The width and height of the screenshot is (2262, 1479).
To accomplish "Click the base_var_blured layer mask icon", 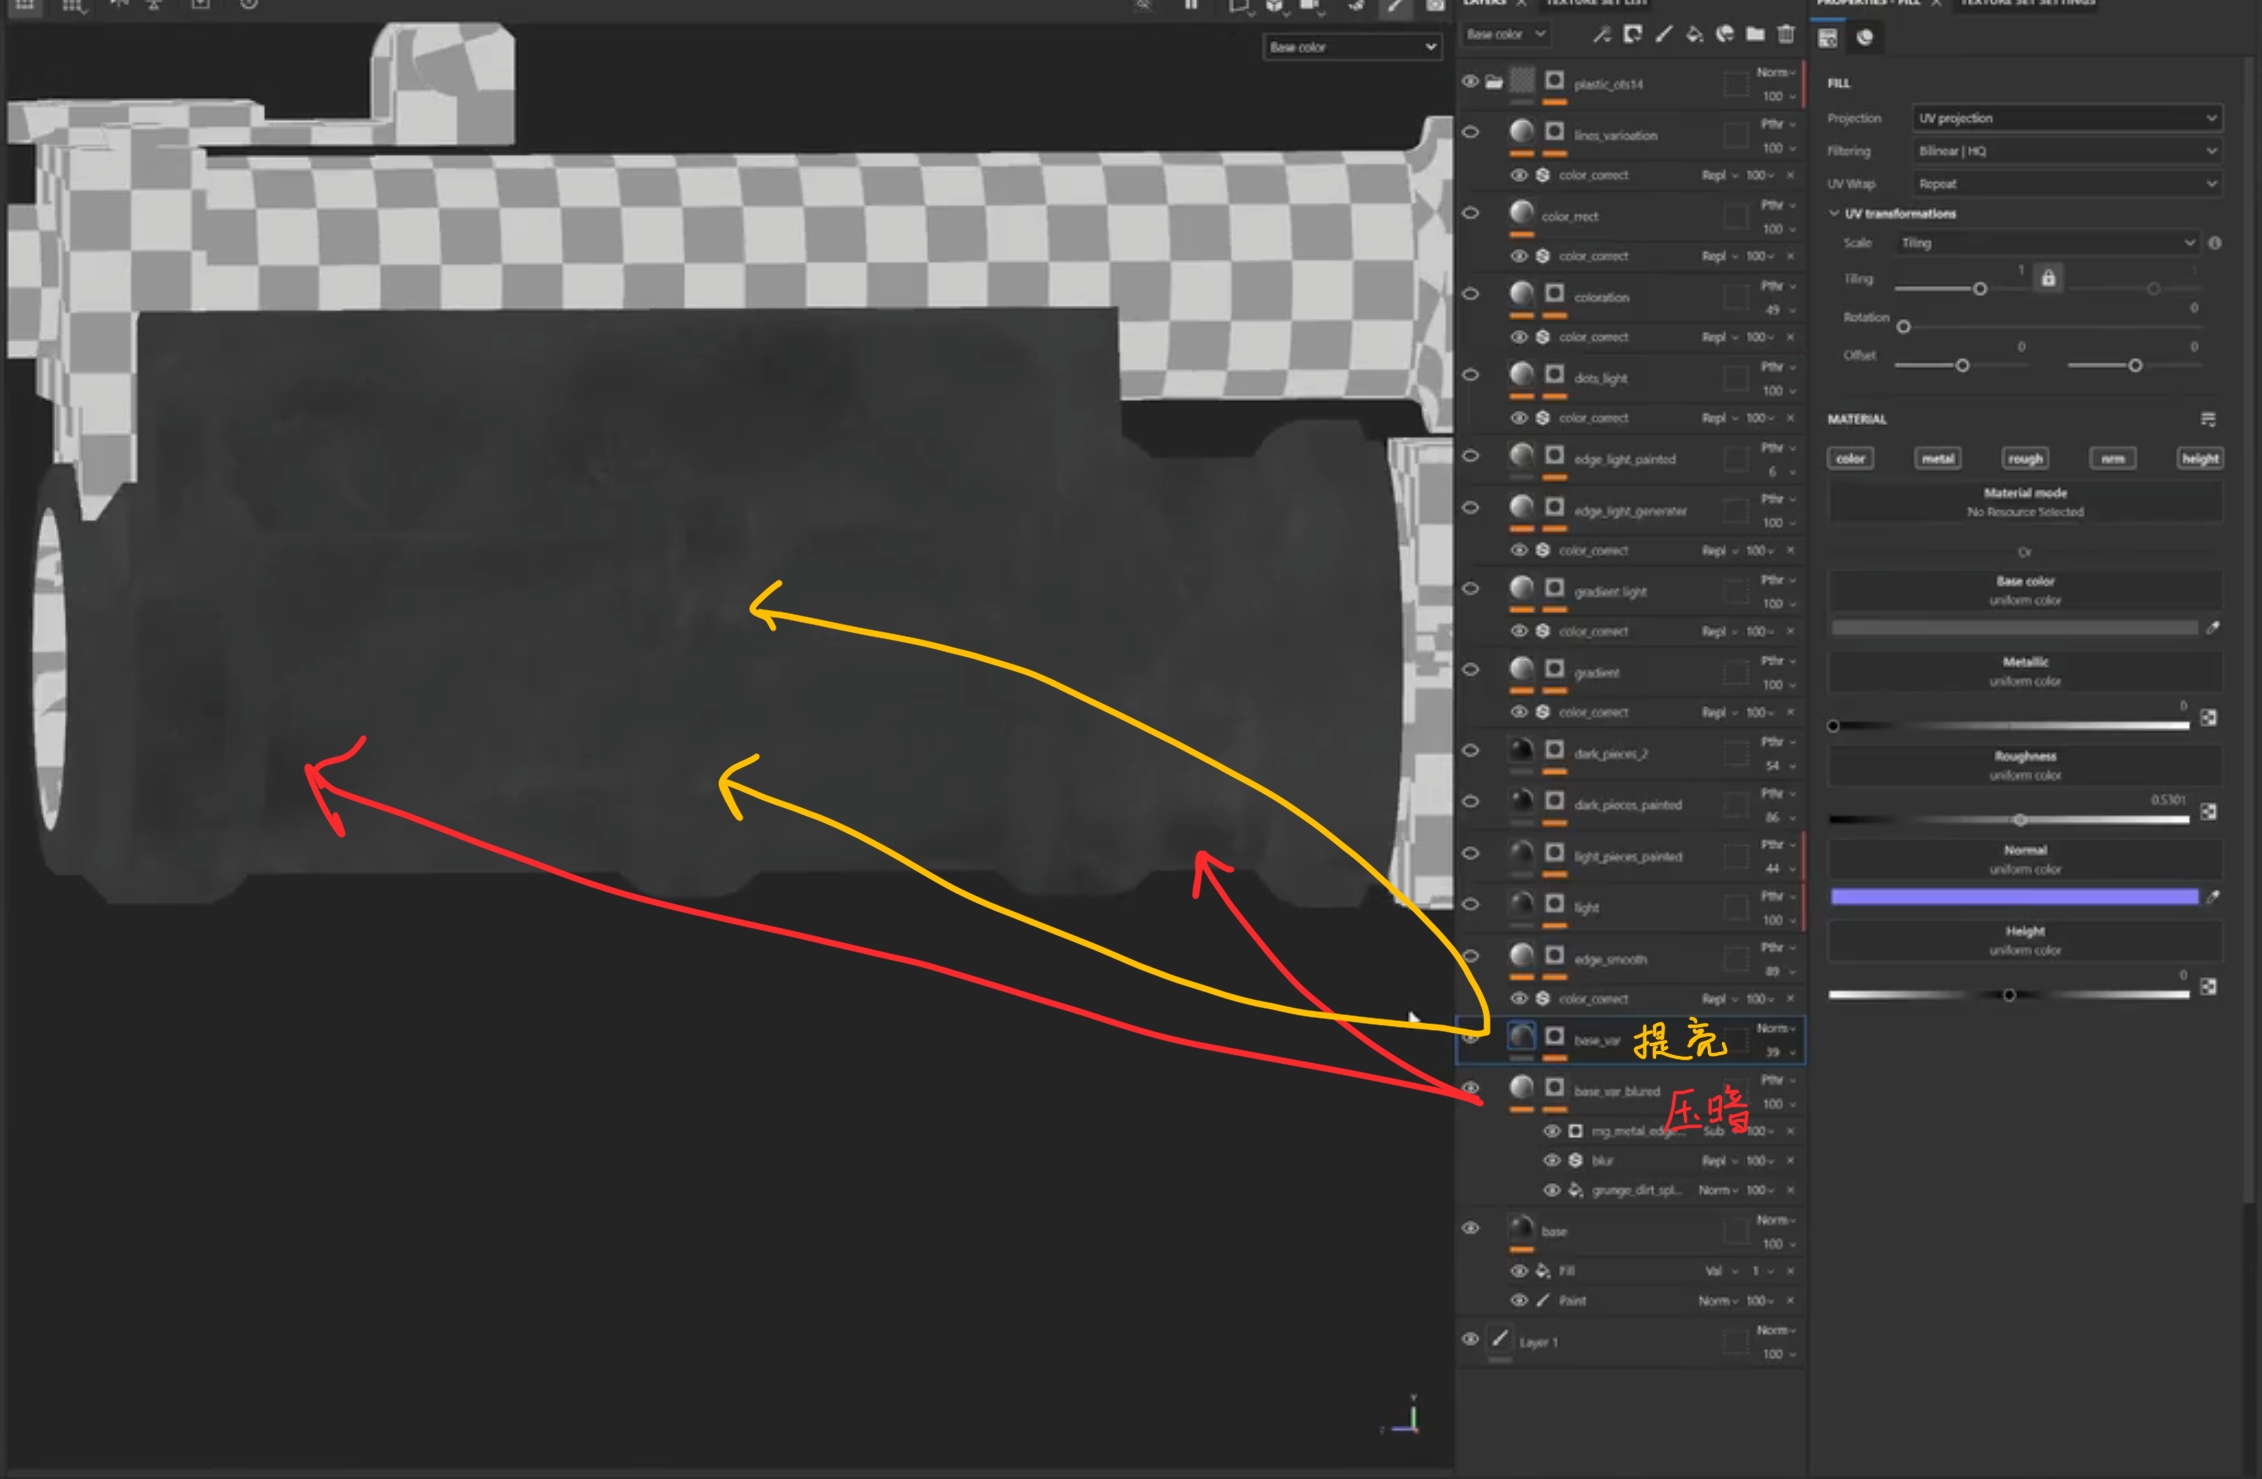I will [1554, 1087].
